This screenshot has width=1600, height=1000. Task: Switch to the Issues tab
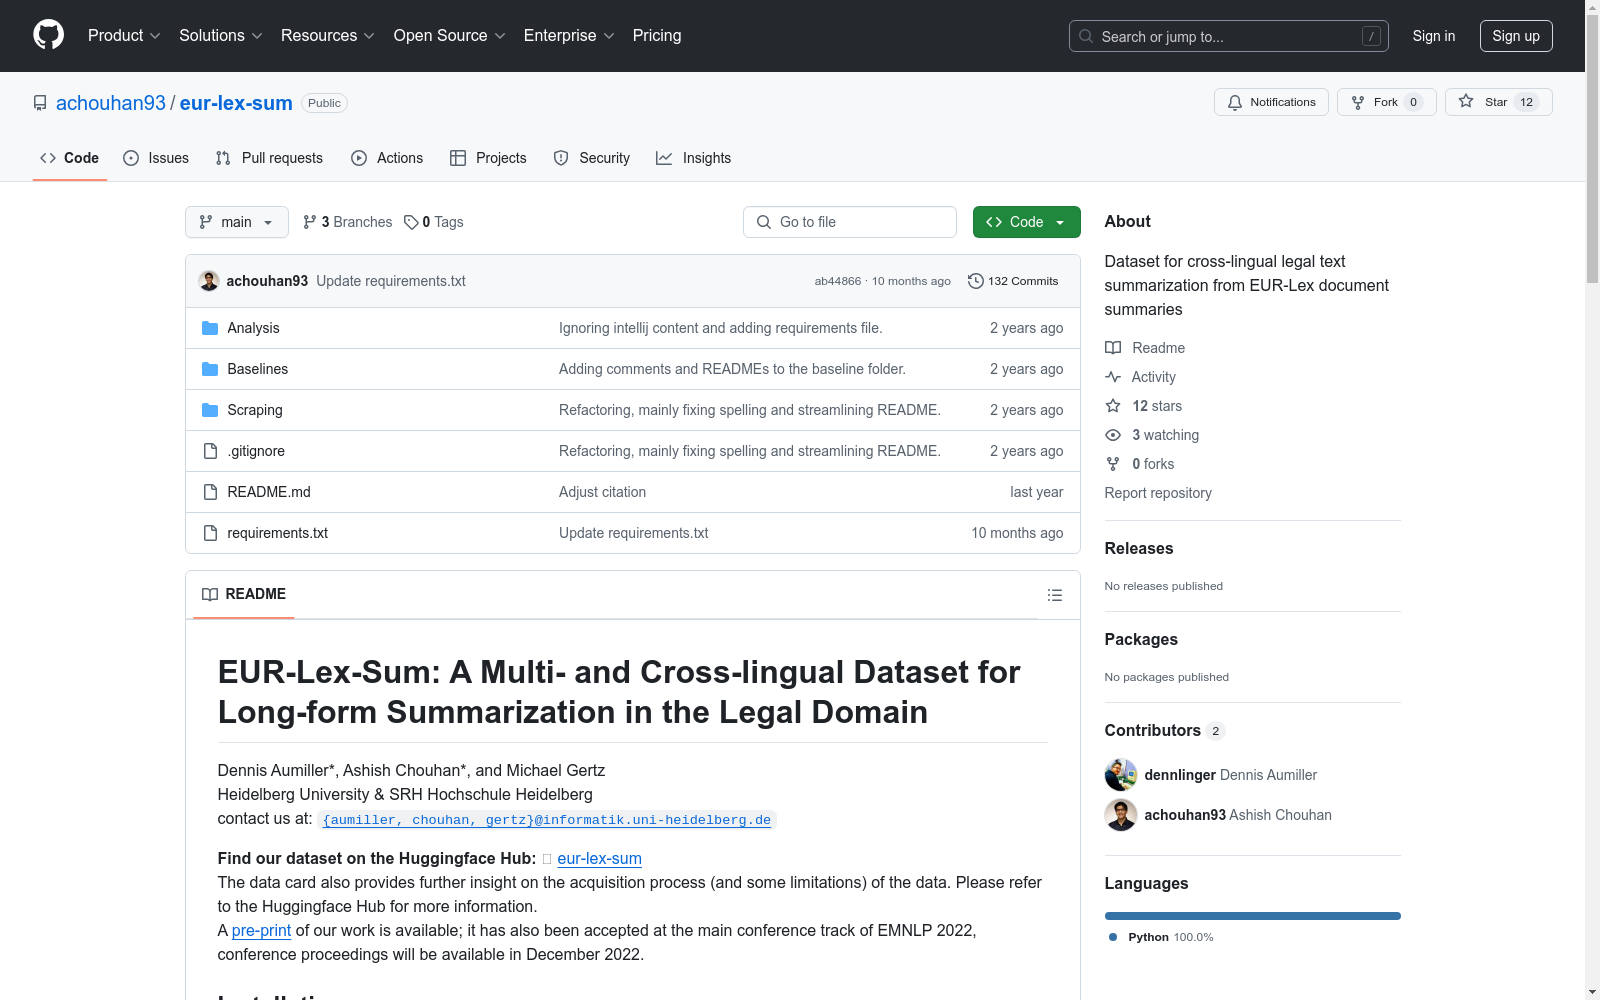point(156,158)
